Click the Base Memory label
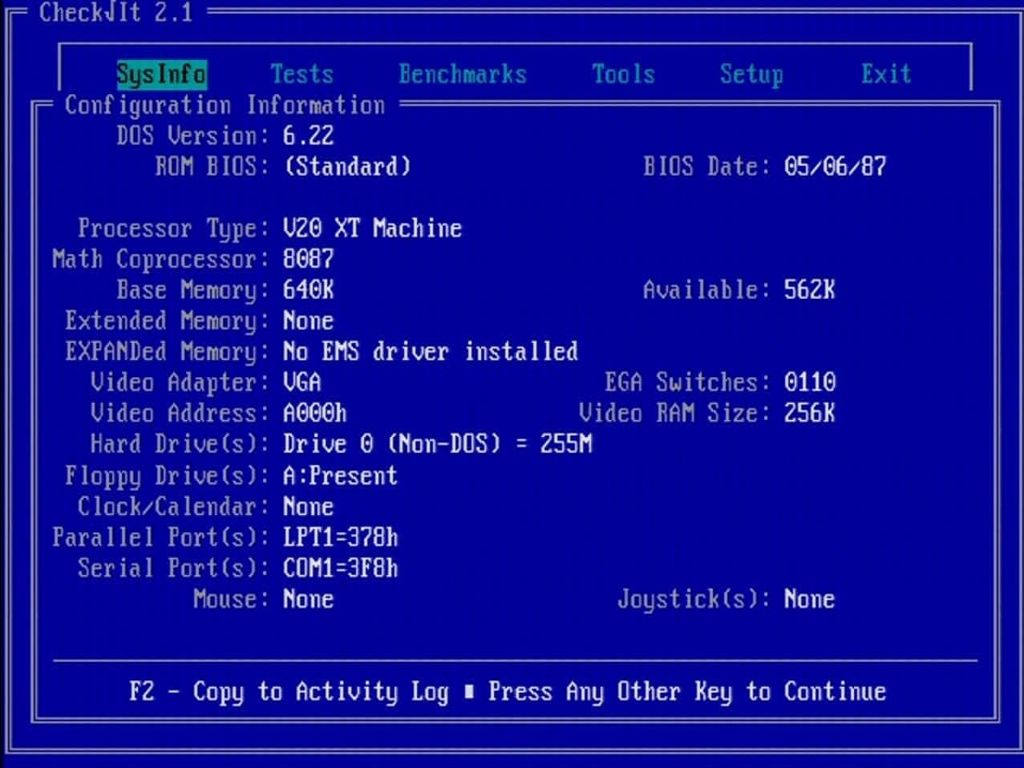Screen dimensions: 1024x768 tap(193, 290)
